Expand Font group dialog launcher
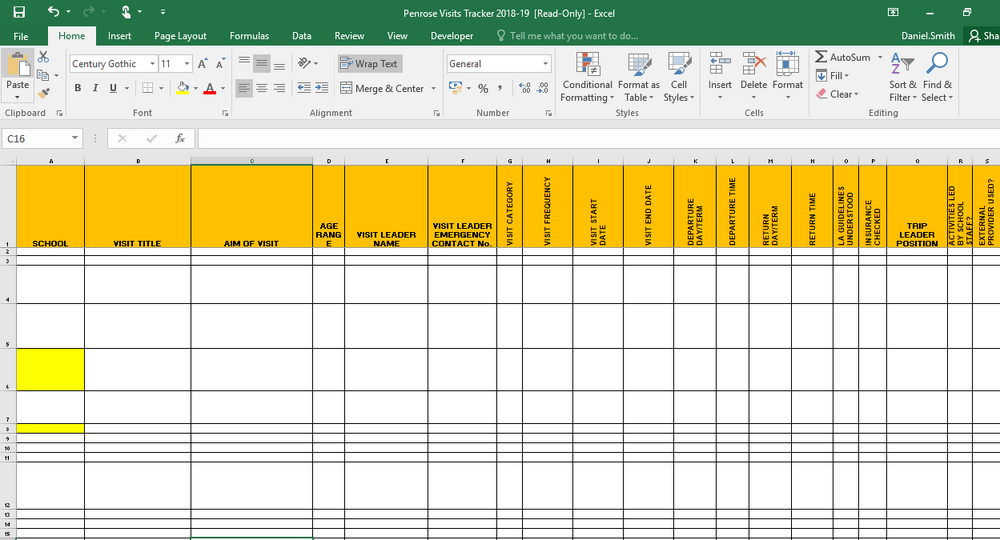1000x540 pixels. [x=225, y=113]
